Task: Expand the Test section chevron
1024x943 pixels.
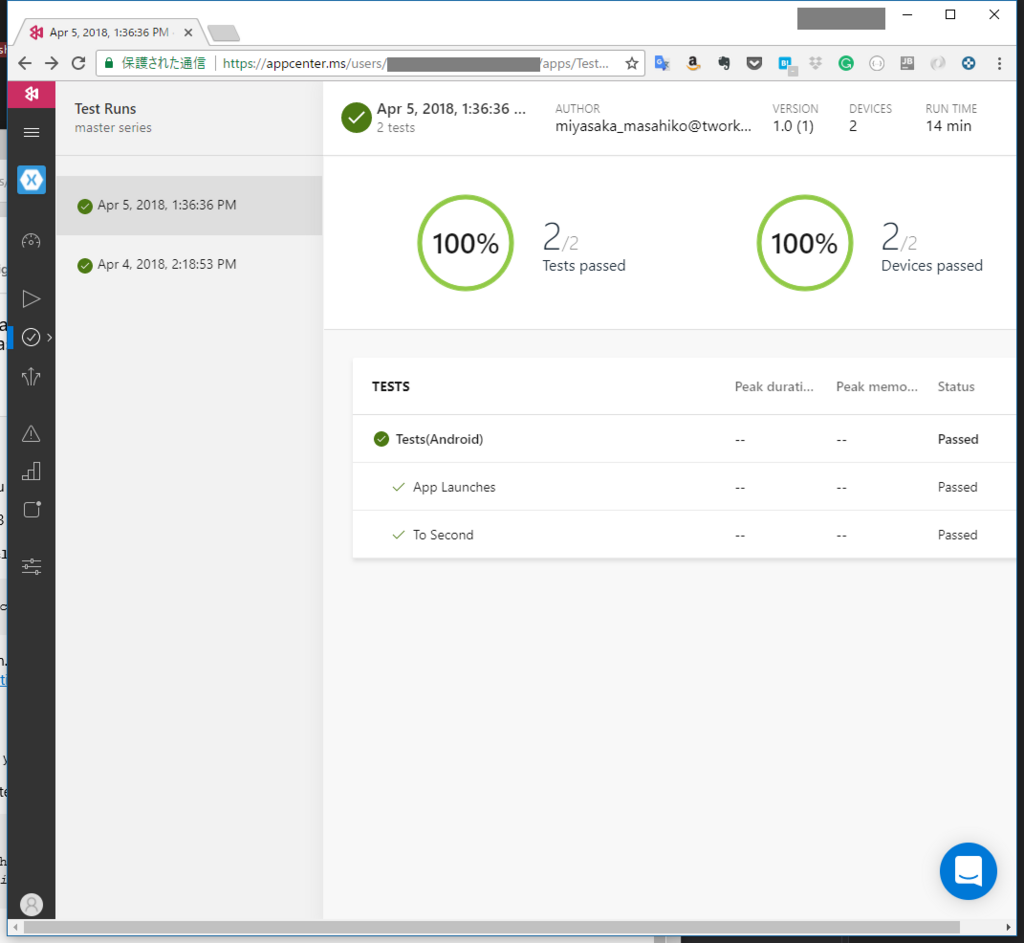Action: [x=50, y=337]
